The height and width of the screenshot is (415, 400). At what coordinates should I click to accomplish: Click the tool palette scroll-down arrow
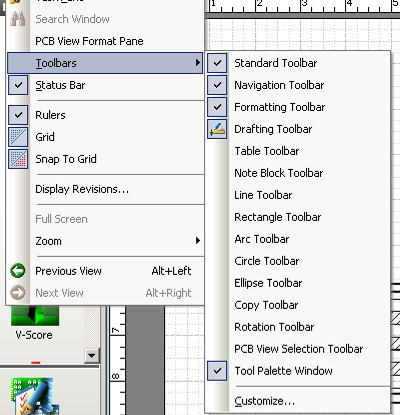point(92,355)
